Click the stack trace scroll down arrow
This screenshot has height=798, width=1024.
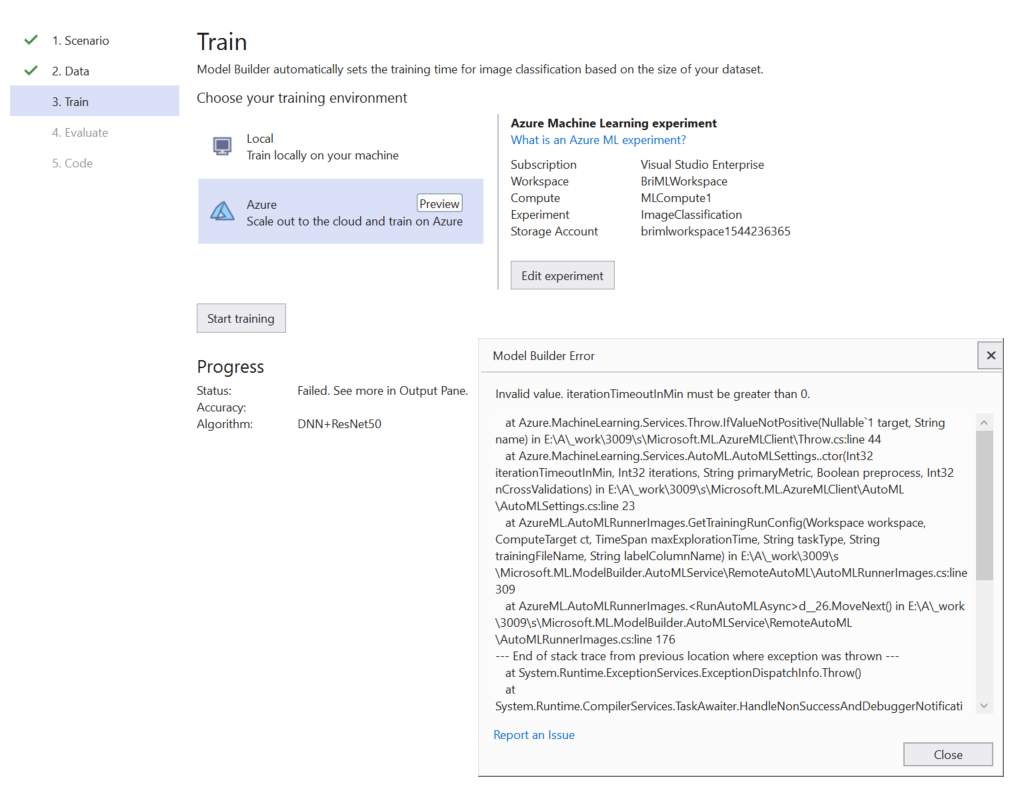pyautogui.click(x=984, y=705)
